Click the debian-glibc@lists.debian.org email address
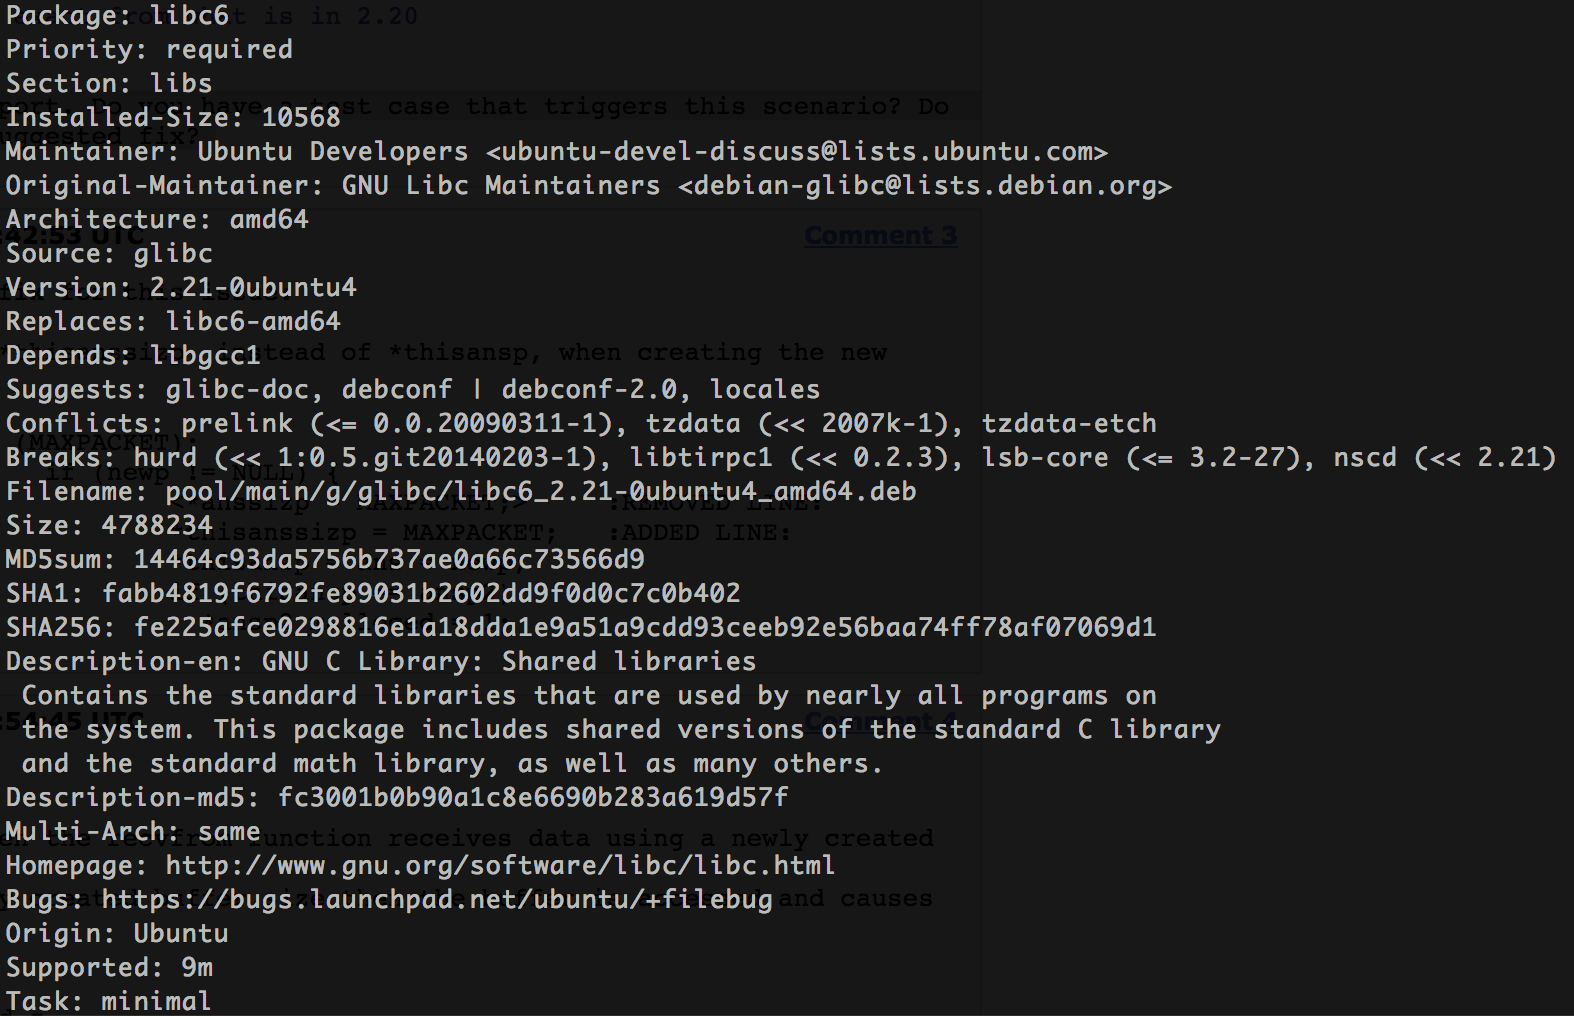The width and height of the screenshot is (1574, 1016). (925, 185)
